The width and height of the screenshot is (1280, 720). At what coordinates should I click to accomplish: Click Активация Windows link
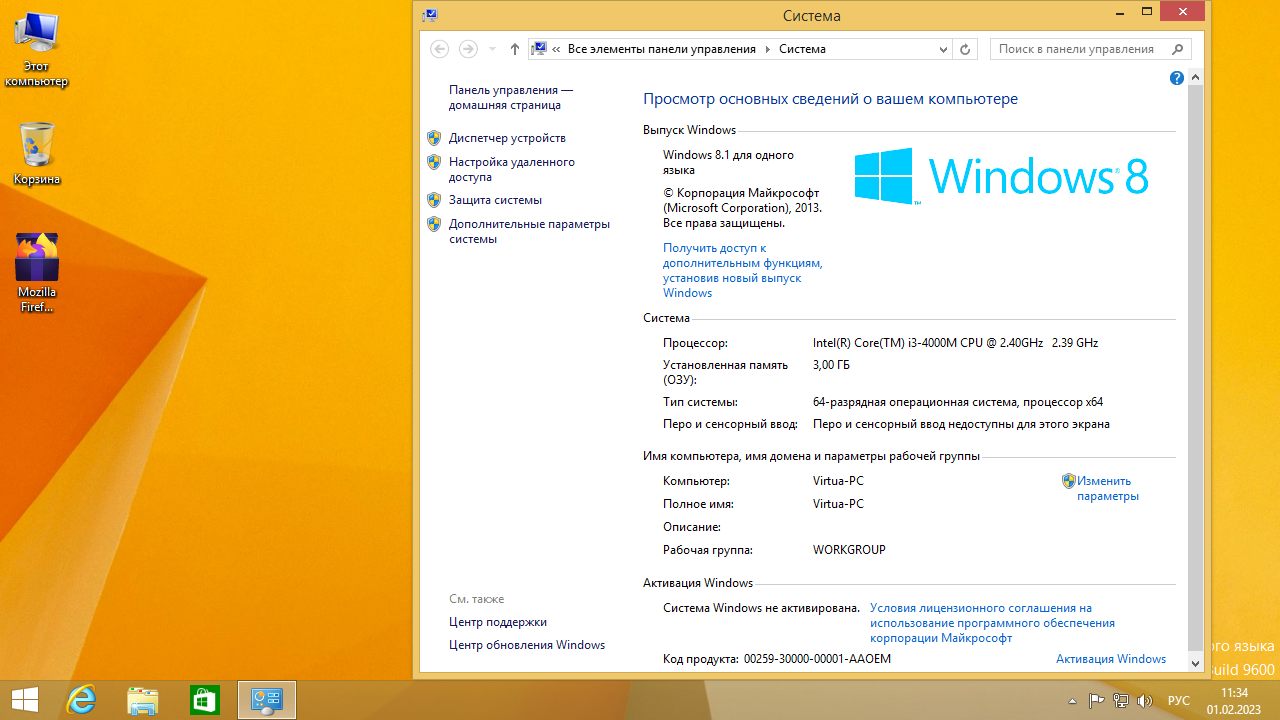1111,659
